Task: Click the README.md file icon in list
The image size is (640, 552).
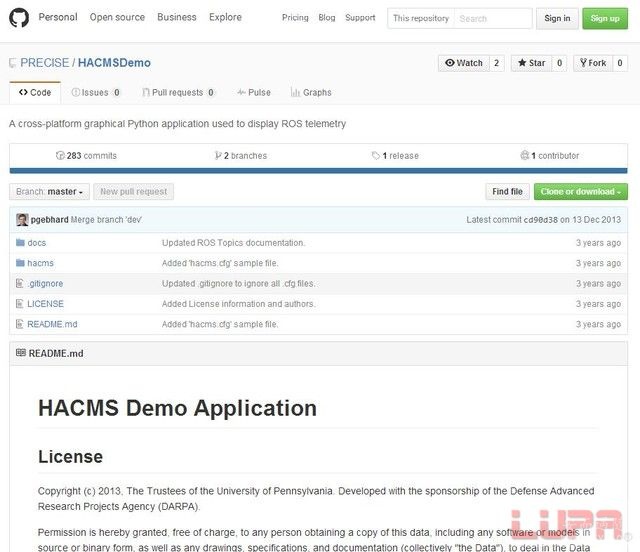Action: pos(19,324)
